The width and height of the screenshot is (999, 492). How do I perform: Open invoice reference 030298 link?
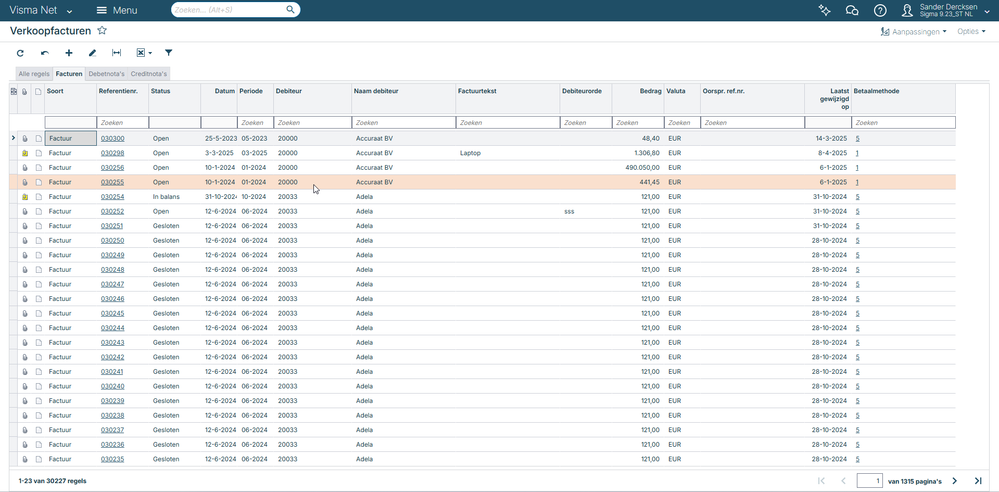point(112,153)
